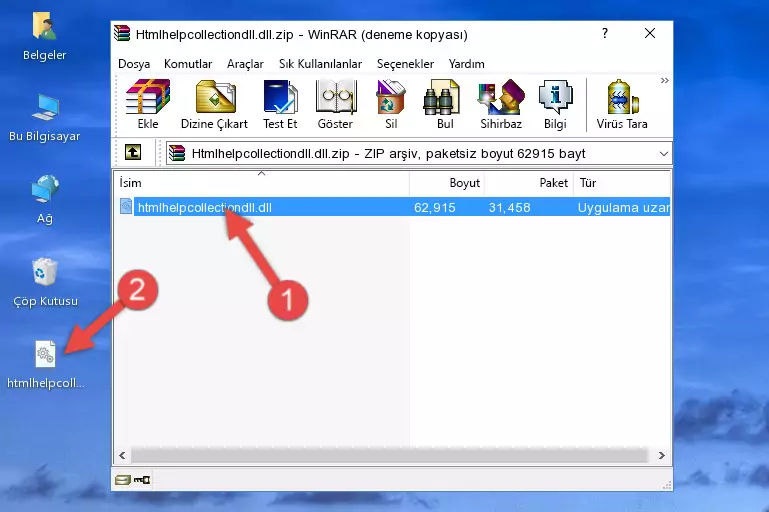The image size is (769, 512).
Task: Click the 31,458 packed size value
Action: (509, 207)
